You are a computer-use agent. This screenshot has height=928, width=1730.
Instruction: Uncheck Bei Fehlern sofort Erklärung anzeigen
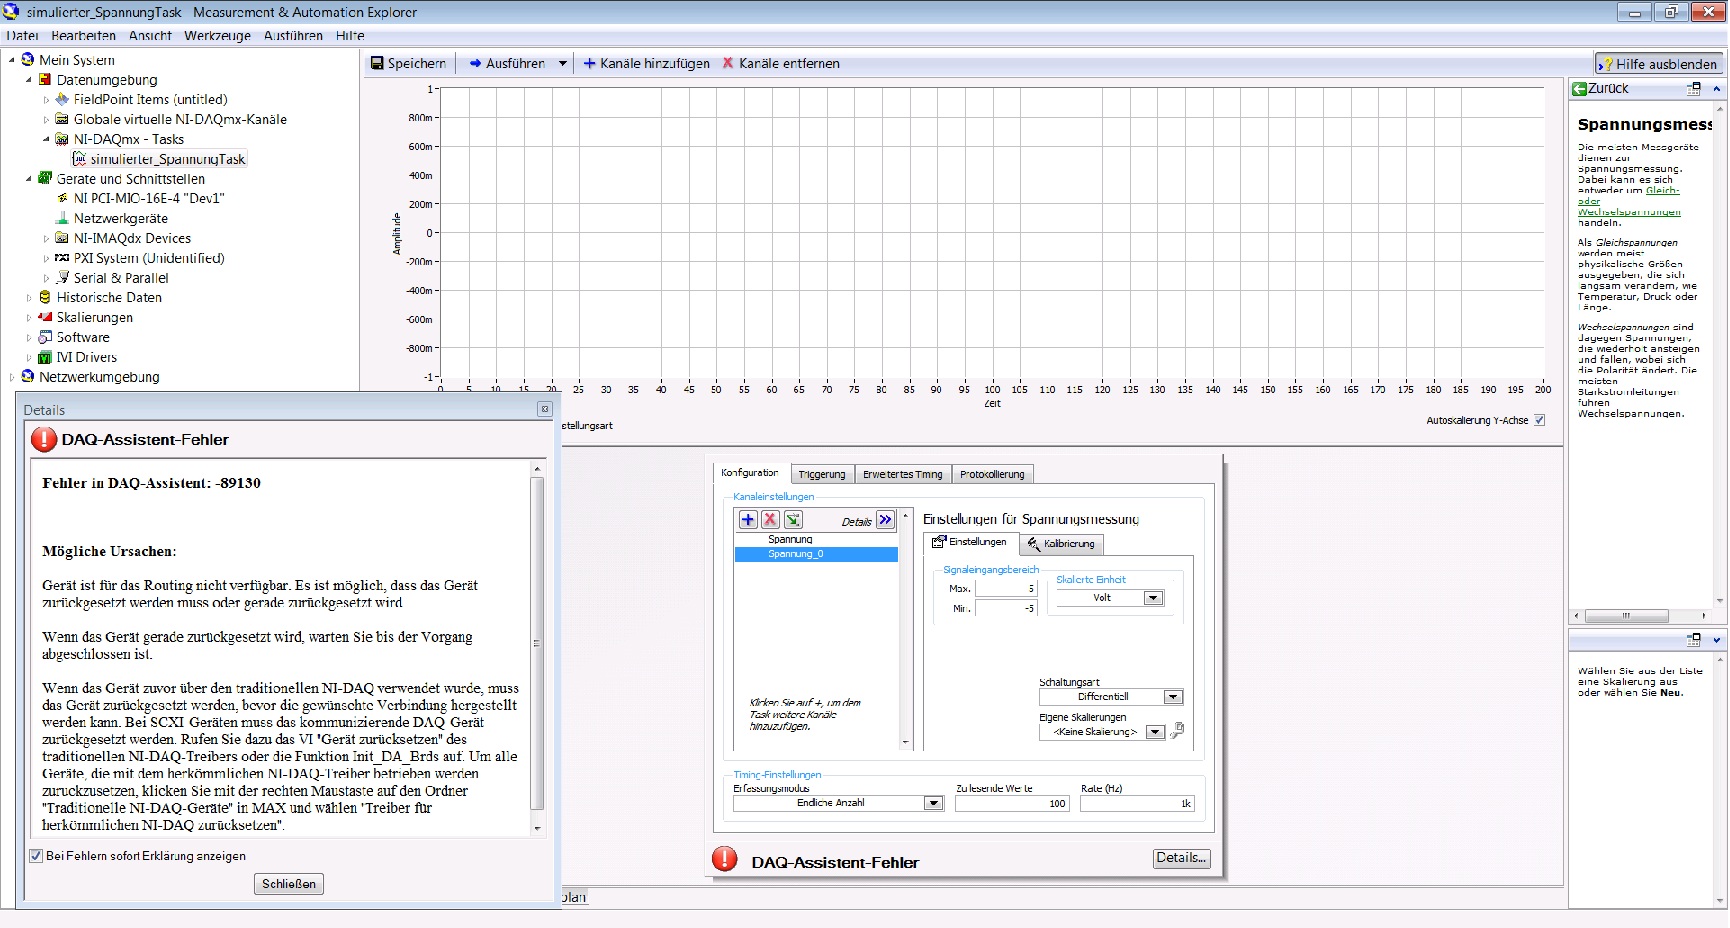point(36,856)
